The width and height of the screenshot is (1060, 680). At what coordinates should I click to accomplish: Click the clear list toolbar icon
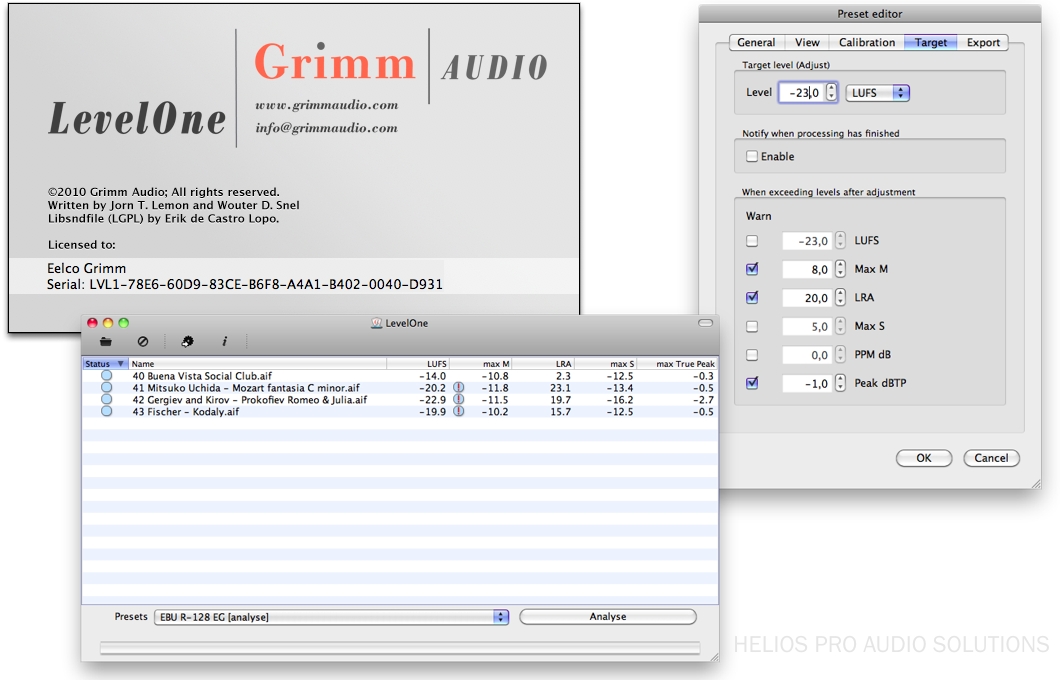[143, 341]
